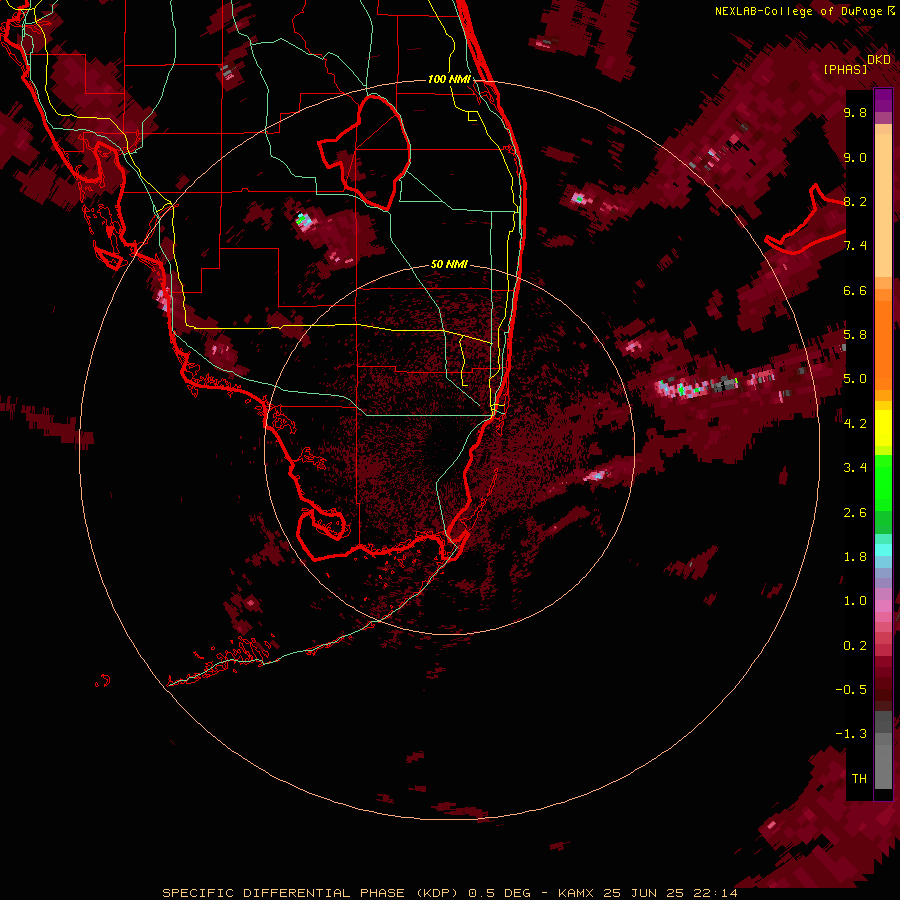Click the 1.0 scale label
The width and height of the screenshot is (900, 900).
click(x=855, y=601)
